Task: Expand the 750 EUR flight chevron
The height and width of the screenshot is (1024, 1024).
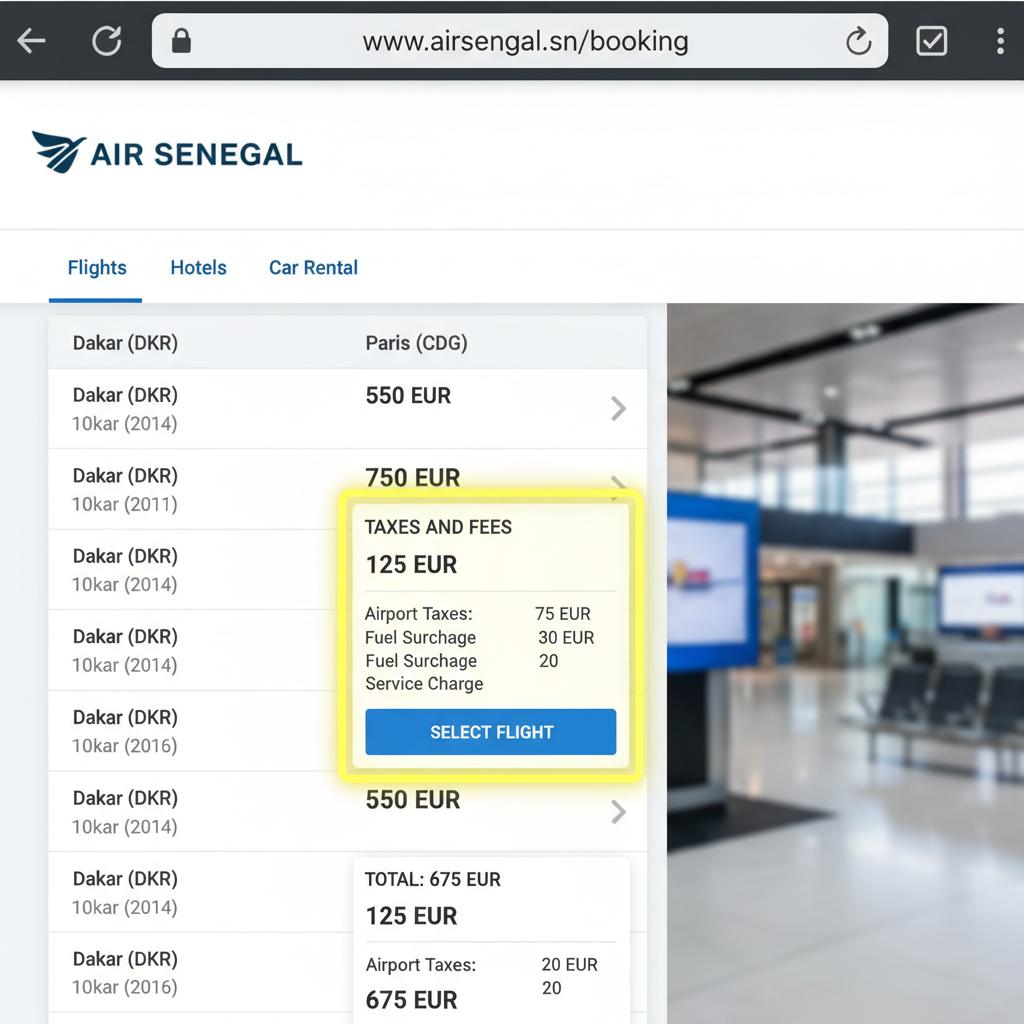Action: [618, 485]
